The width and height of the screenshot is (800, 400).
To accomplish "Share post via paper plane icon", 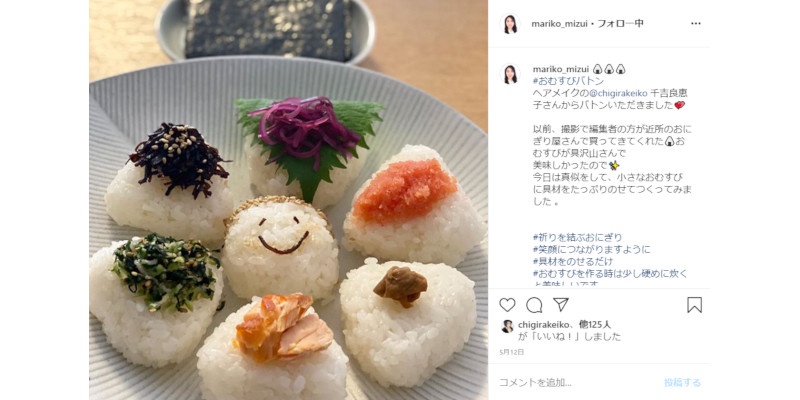I will [561, 305].
